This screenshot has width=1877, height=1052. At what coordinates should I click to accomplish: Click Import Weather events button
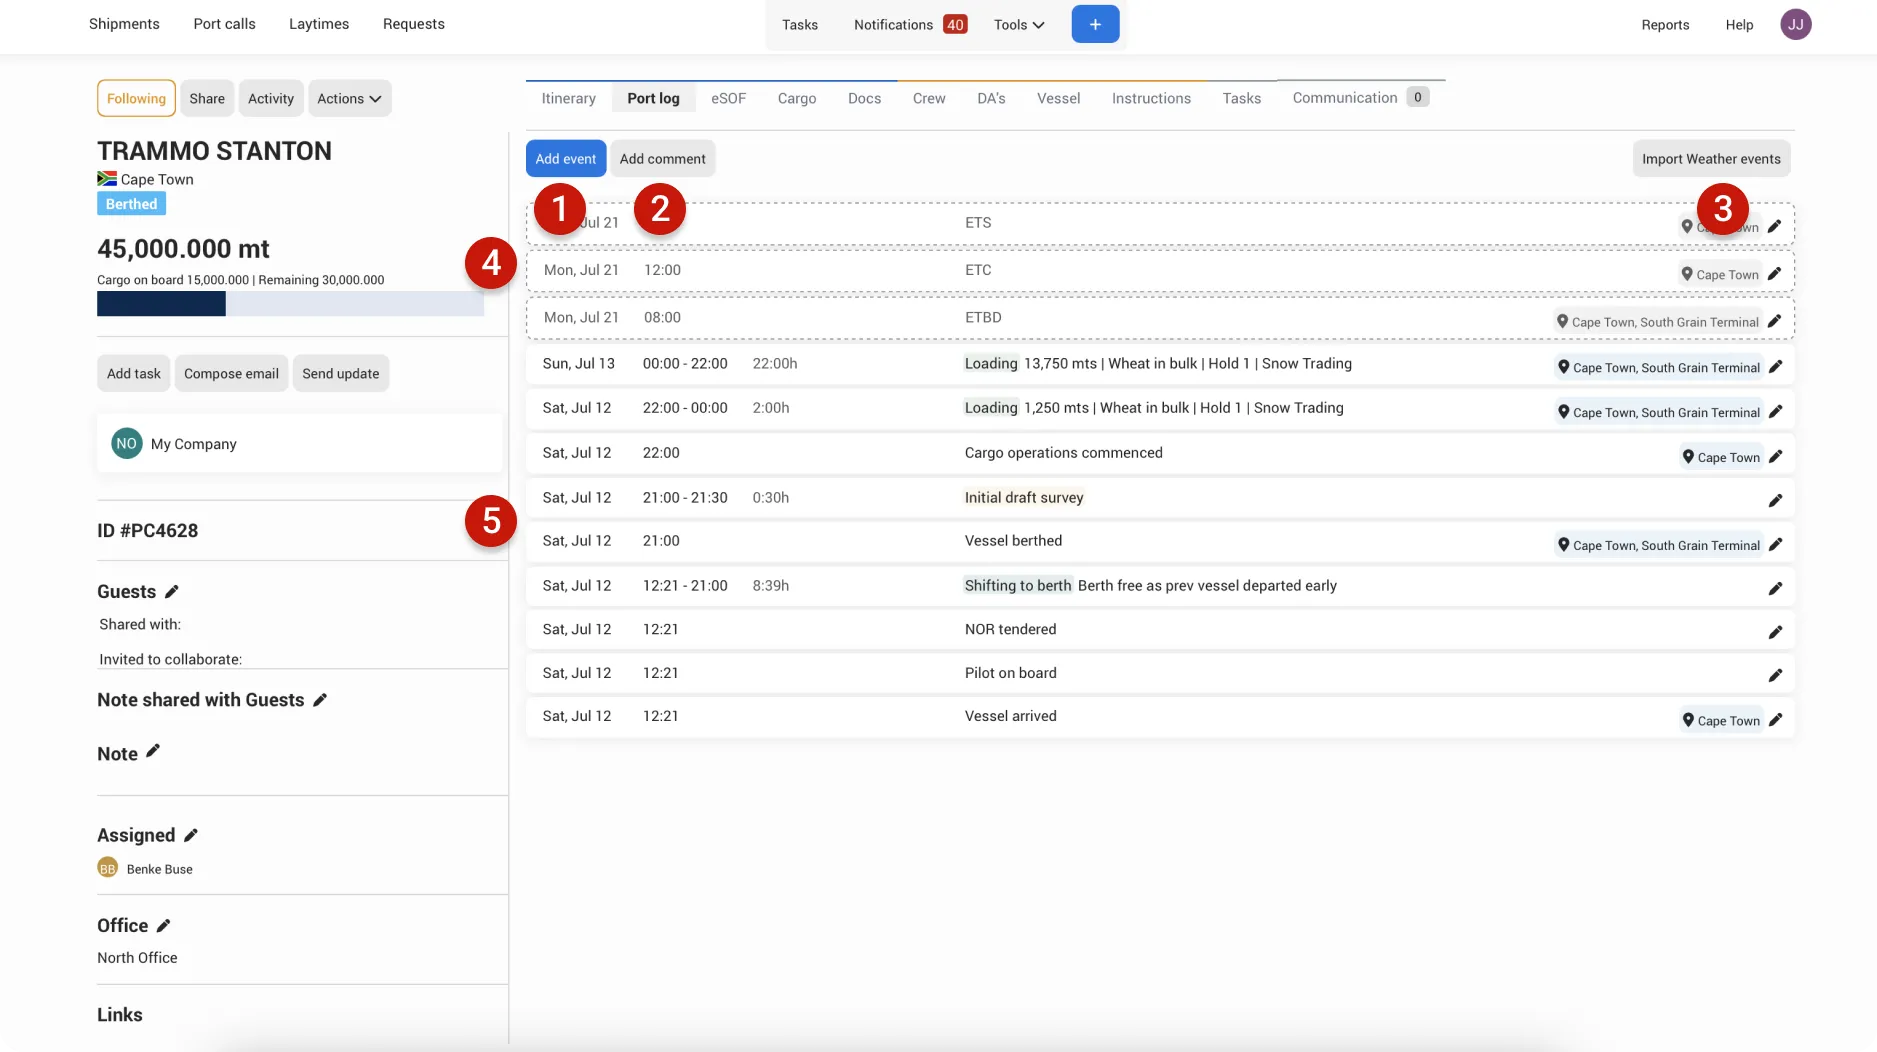[x=1711, y=158]
